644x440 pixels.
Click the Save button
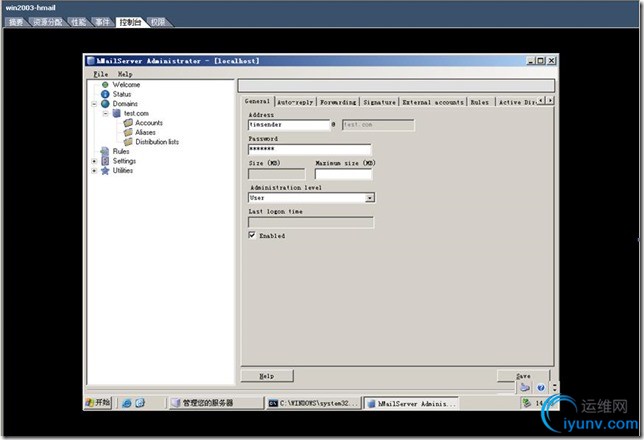point(523,375)
